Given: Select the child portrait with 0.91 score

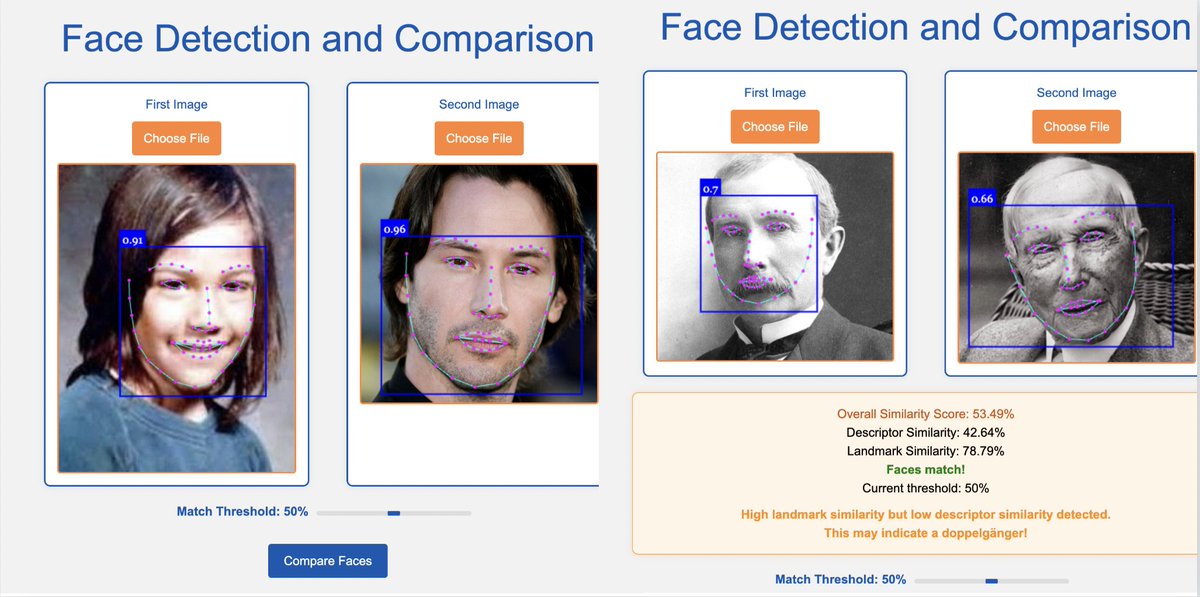Looking at the screenshot, I should pos(177,318).
